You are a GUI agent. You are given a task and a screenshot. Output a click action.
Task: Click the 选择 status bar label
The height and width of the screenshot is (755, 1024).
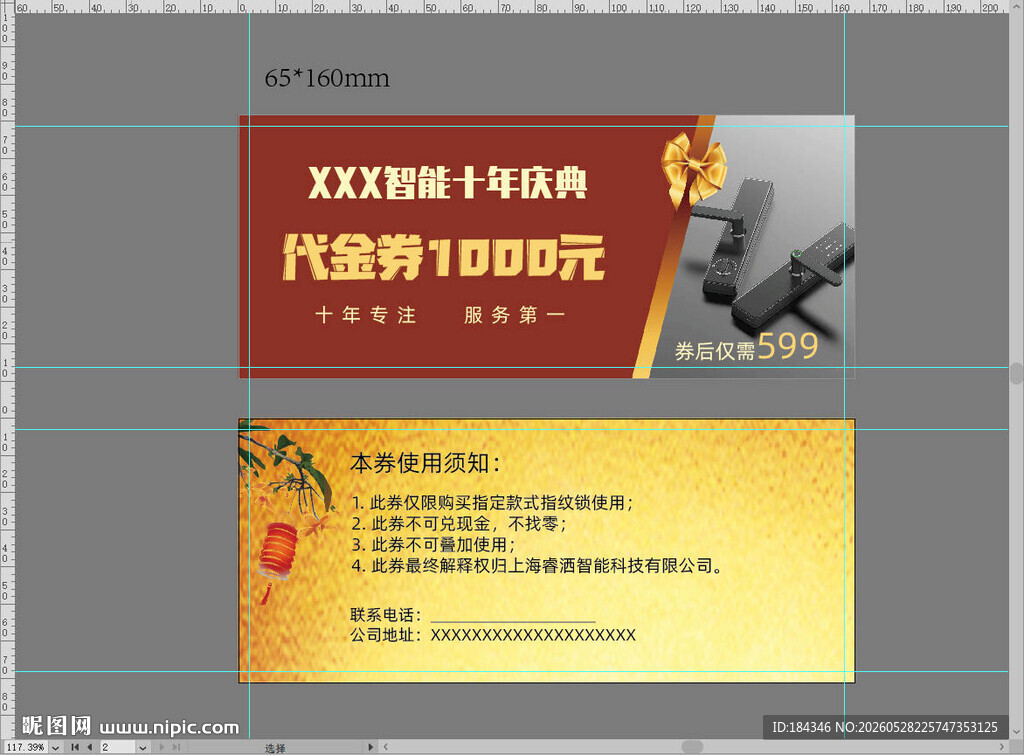click(x=275, y=748)
